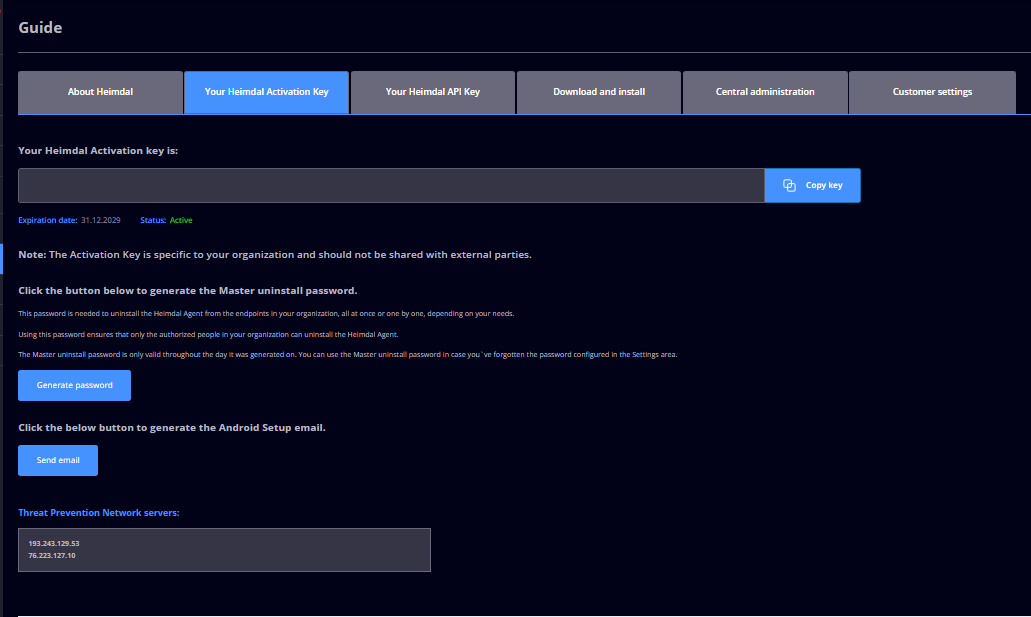This screenshot has height=617, width=1031.
Task: Click the Active status value
Action: (181, 220)
